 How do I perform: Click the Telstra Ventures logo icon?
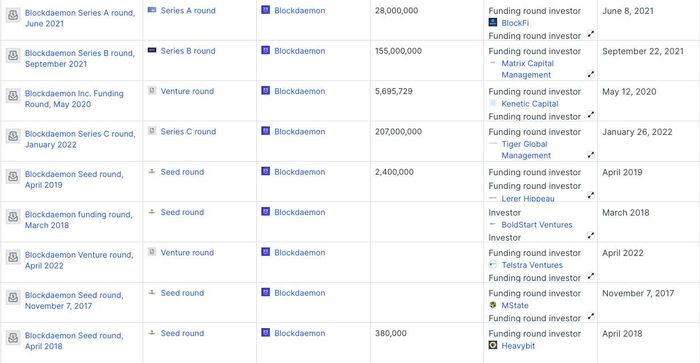(x=493, y=265)
